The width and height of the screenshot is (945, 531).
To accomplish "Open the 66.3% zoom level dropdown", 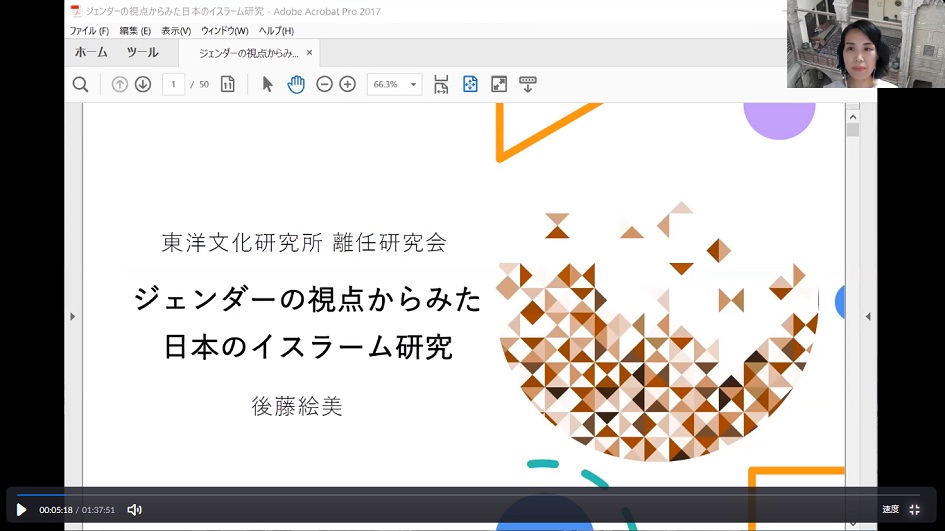I will [413, 84].
